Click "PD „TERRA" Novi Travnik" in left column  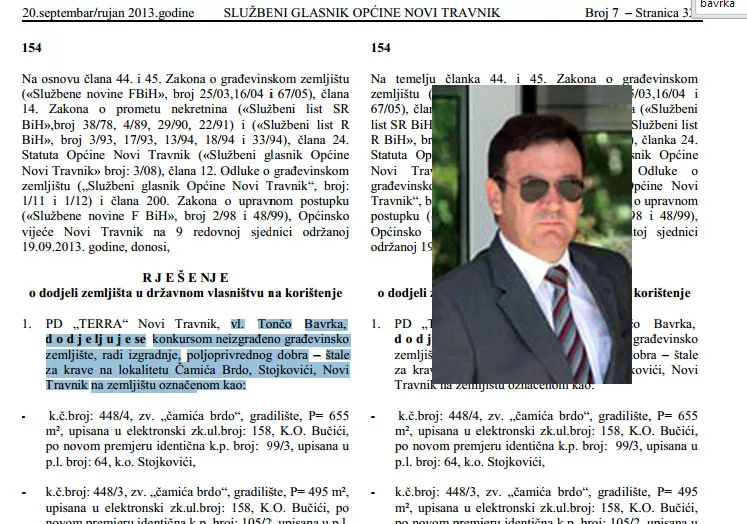click(134, 324)
